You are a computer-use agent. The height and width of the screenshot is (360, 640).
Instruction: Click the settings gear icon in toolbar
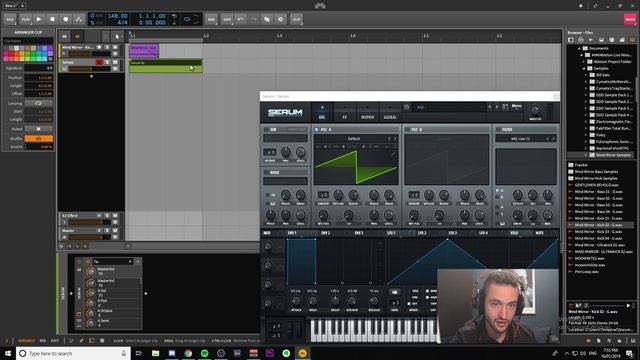(x=280, y=19)
